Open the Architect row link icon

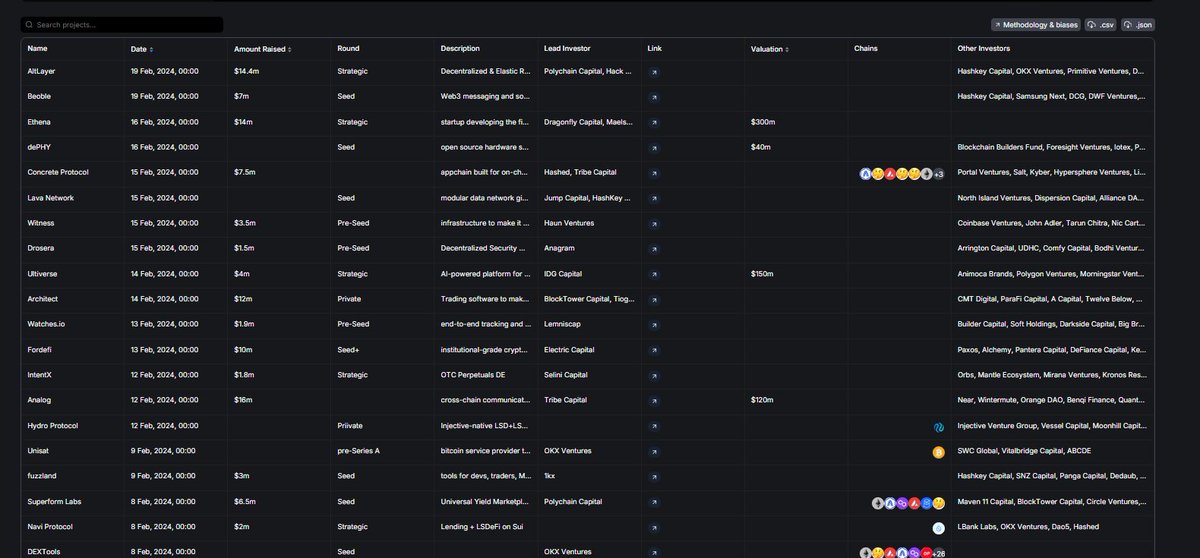click(654, 299)
